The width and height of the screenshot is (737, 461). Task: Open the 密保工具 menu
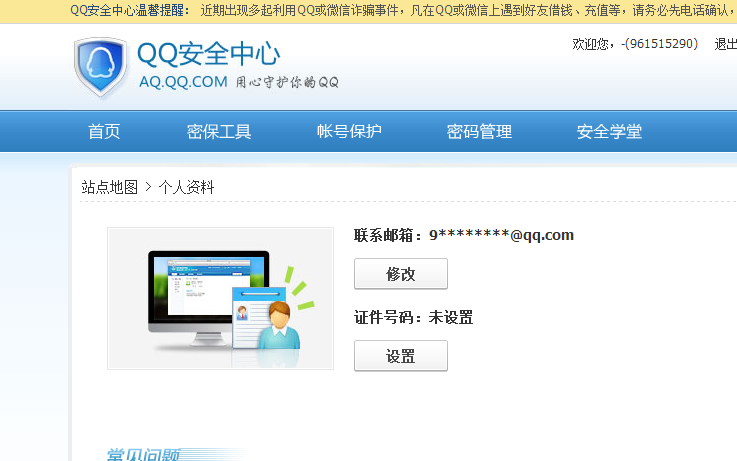click(x=219, y=132)
